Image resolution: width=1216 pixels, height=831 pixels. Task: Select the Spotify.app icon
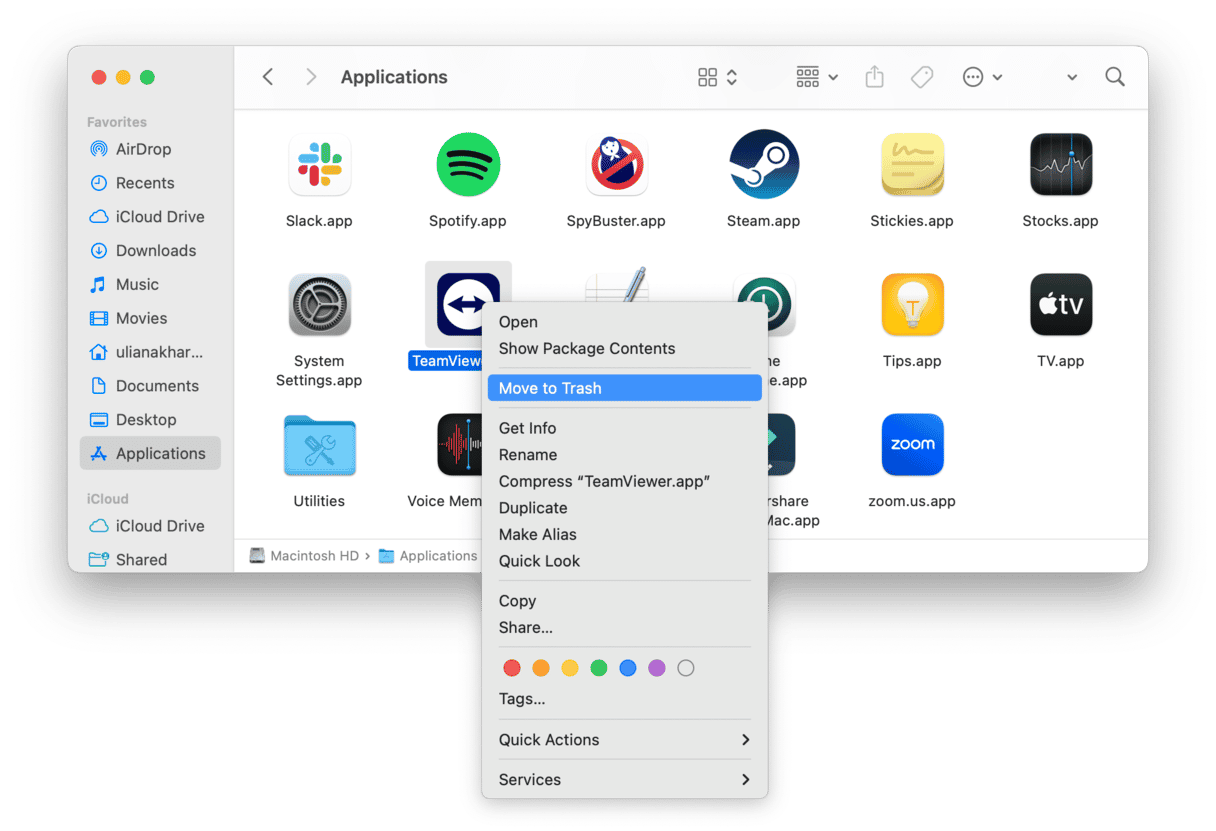(467, 164)
